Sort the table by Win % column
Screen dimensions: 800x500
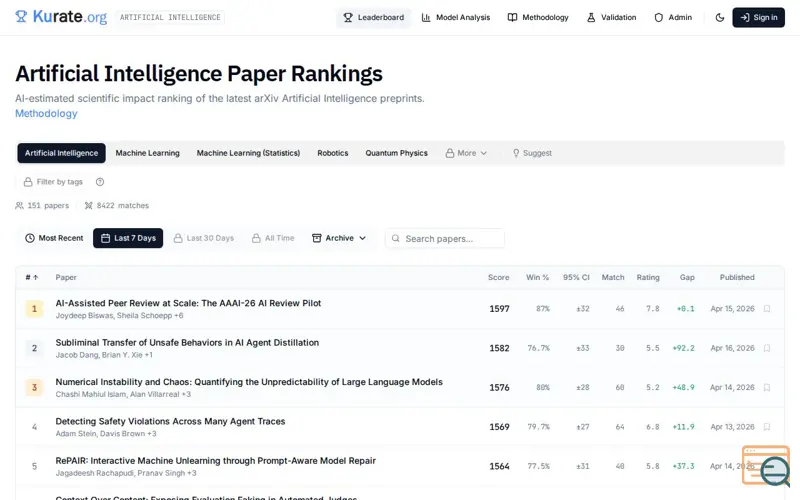(x=537, y=278)
